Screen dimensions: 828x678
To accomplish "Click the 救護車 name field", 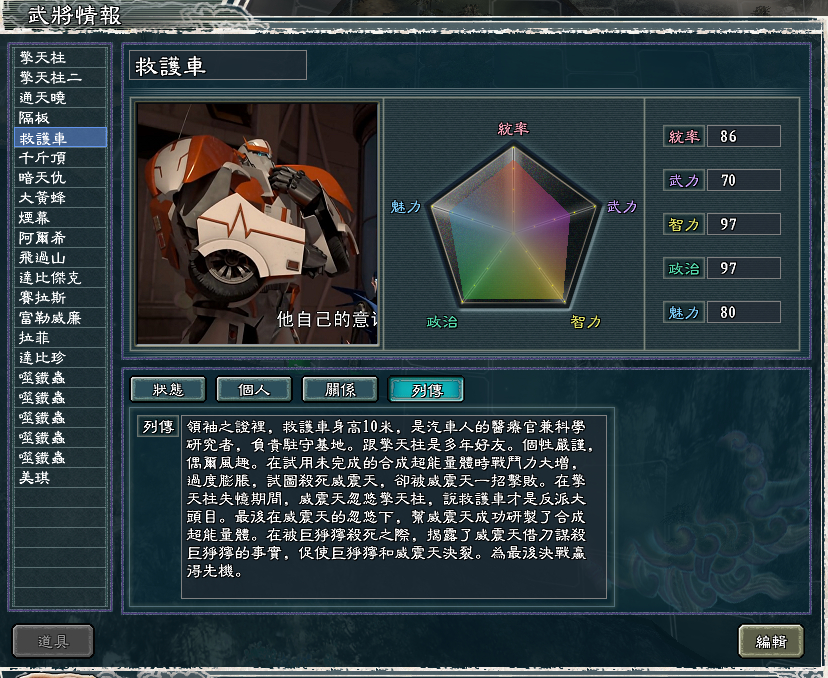I will (218, 65).
